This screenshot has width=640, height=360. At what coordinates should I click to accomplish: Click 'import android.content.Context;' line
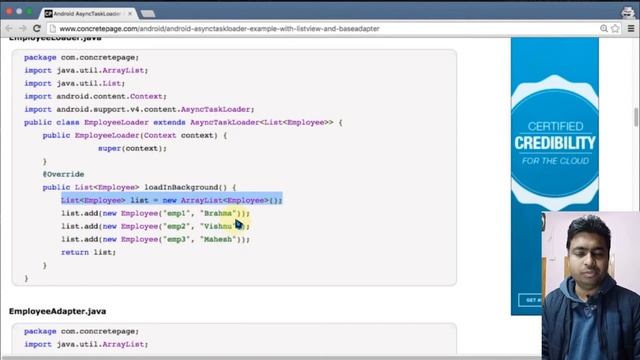(95, 96)
